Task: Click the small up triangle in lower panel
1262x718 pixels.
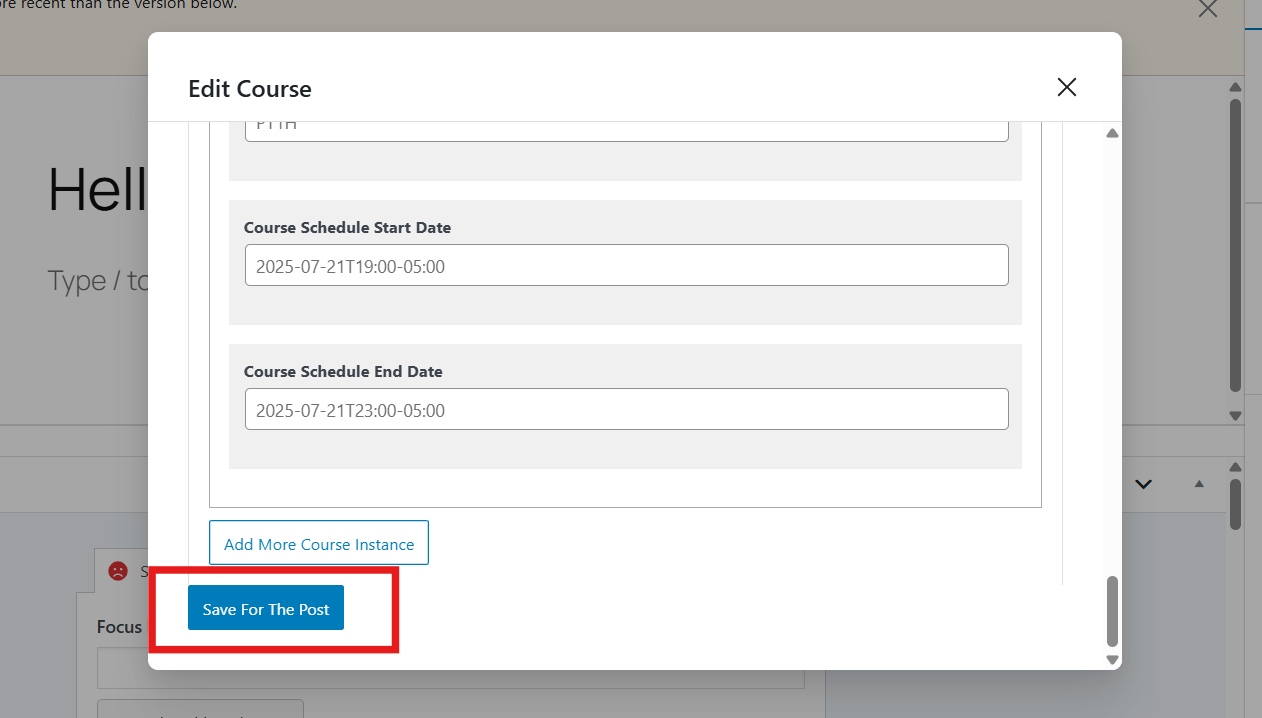Action: [x=1199, y=484]
